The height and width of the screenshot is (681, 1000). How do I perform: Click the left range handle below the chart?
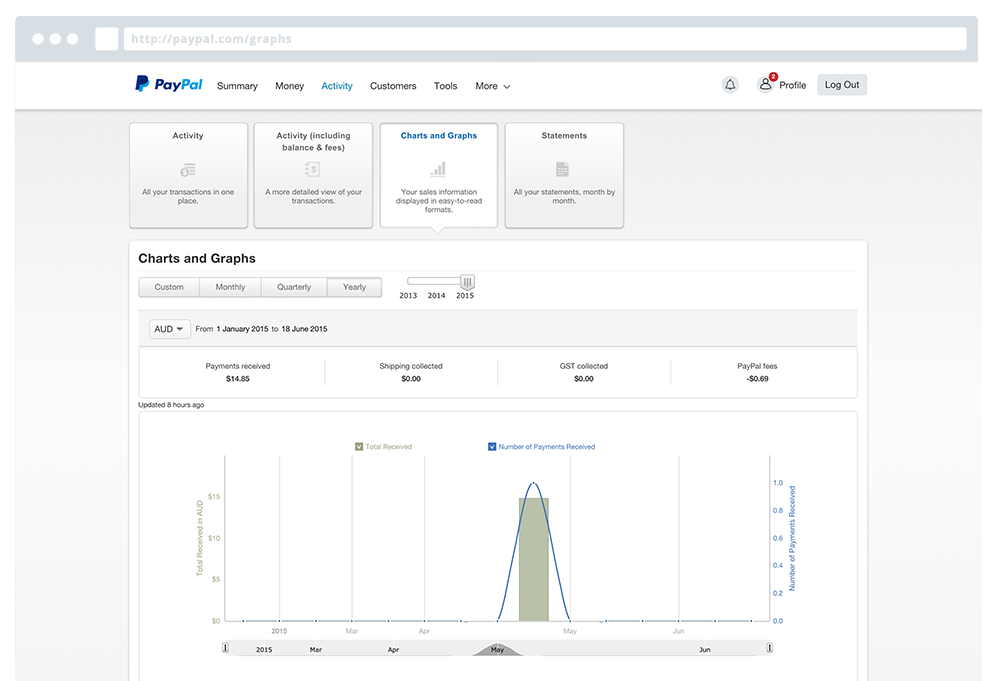click(x=225, y=648)
